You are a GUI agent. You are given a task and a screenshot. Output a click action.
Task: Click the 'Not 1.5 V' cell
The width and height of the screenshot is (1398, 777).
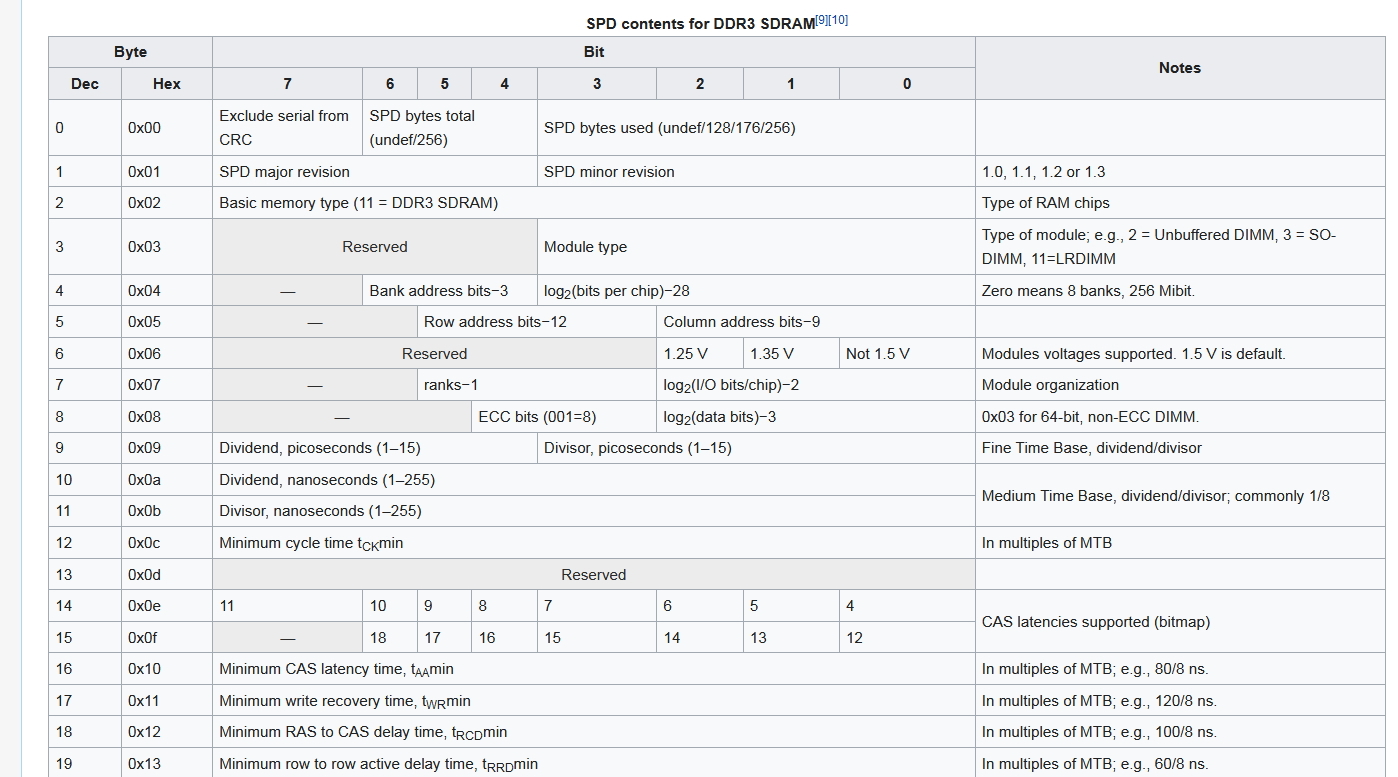pos(878,354)
